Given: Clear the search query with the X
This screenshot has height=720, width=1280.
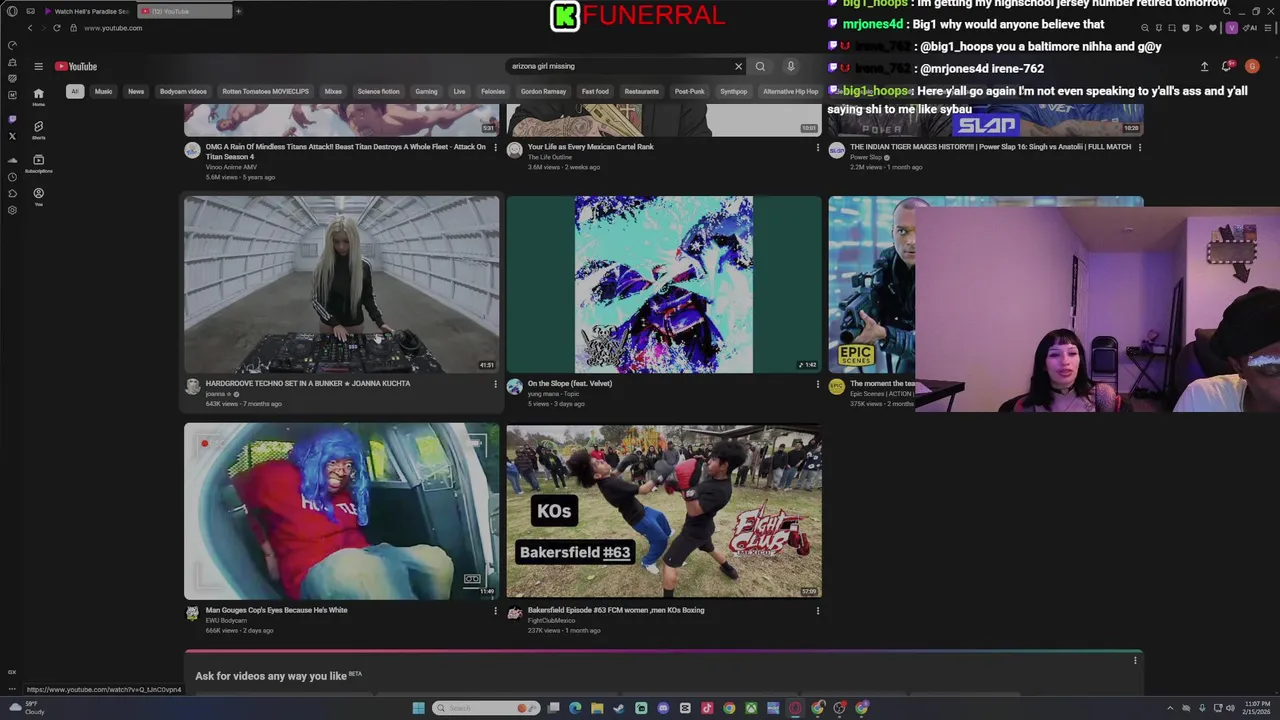Looking at the screenshot, I should tap(738, 67).
